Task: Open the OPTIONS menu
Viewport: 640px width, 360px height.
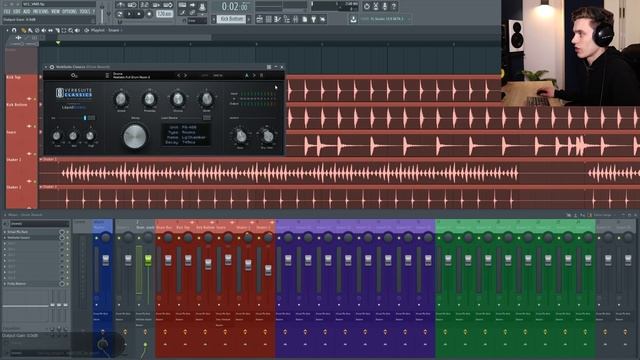Action: point(69,12)
